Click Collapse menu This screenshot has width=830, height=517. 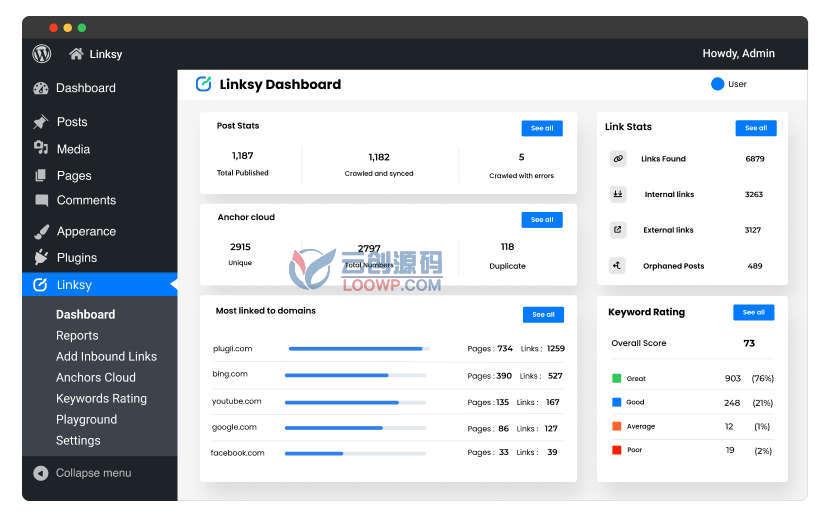click(x=94, y=473)
